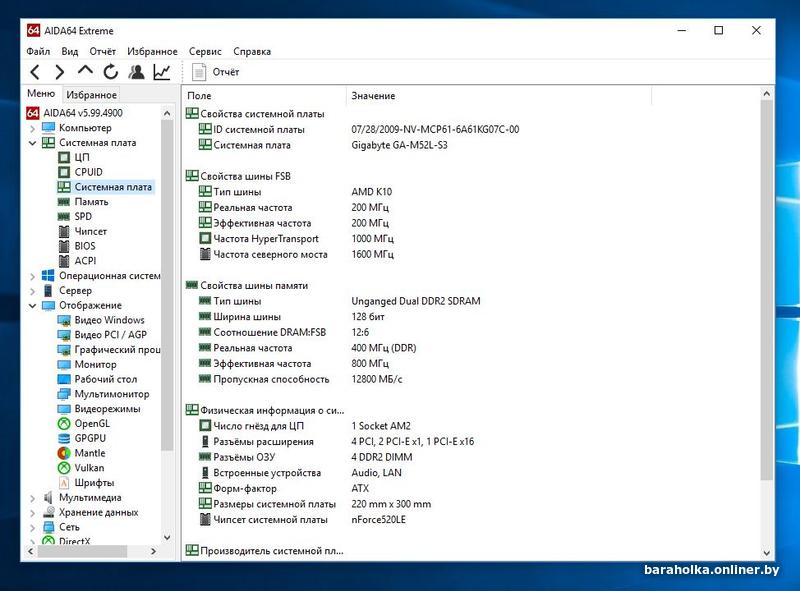Go back with the left arrow toolbar icon
The width and height of the screenshot is (800, 591).
35,72
